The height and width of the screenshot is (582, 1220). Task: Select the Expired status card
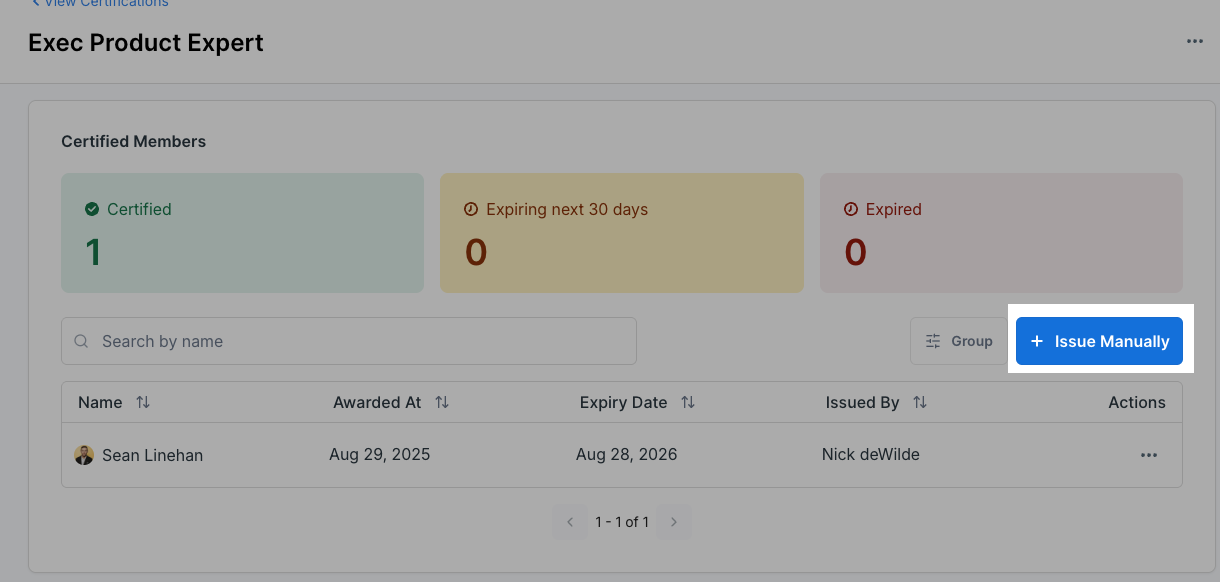tap(1001, 233)
